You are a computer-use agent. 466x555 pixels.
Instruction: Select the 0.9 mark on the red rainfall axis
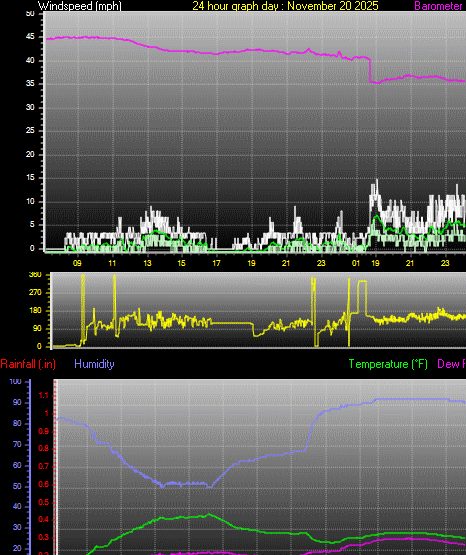pos(44,431)
